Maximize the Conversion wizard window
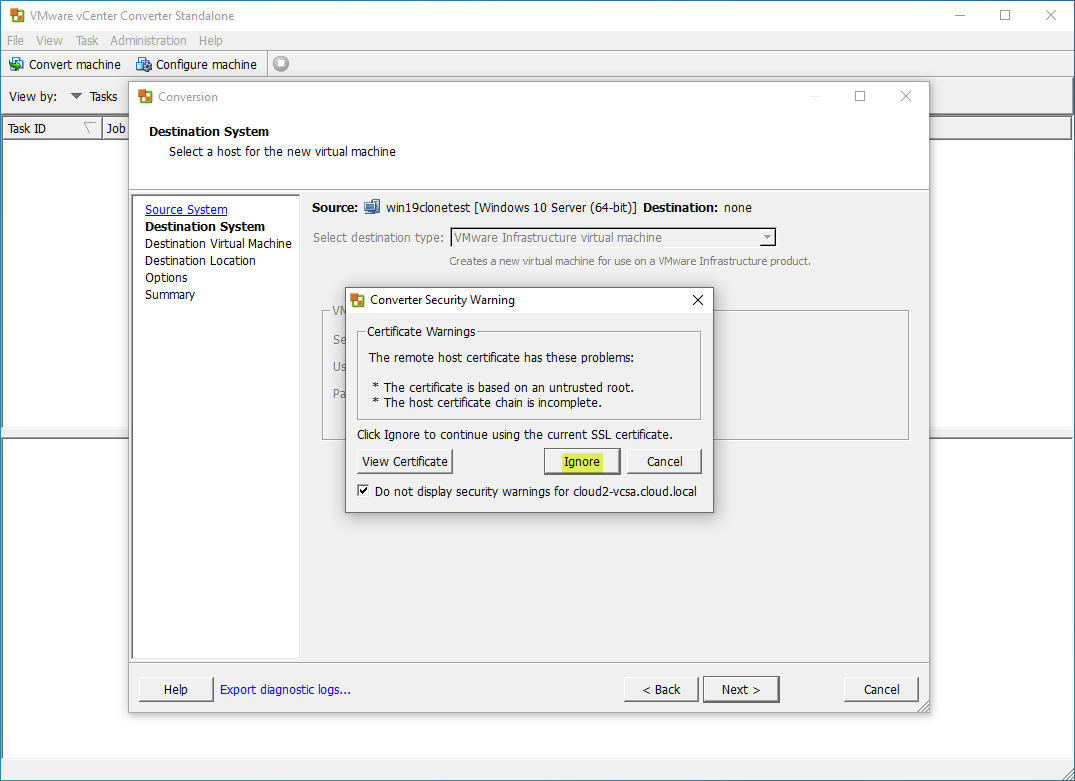 click(860, 96)
